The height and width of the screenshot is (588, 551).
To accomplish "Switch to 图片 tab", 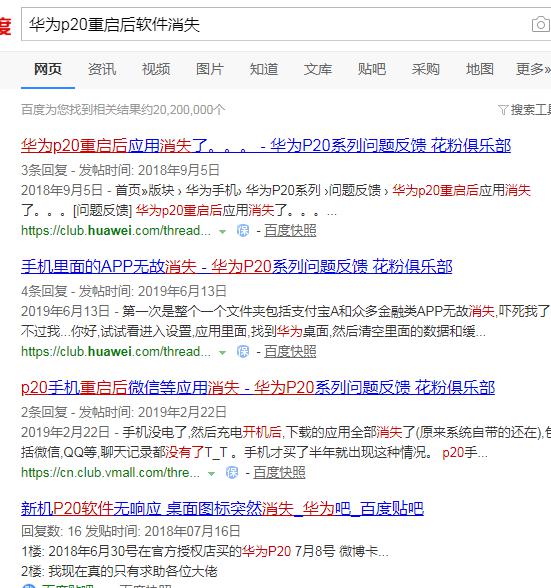I will tap(210, 69).
